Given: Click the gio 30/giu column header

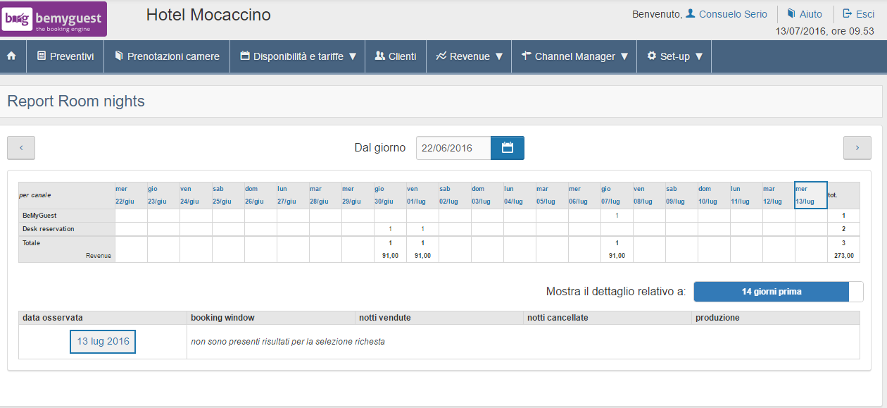Looking at the screenshot, I should (x=389, y=194).
